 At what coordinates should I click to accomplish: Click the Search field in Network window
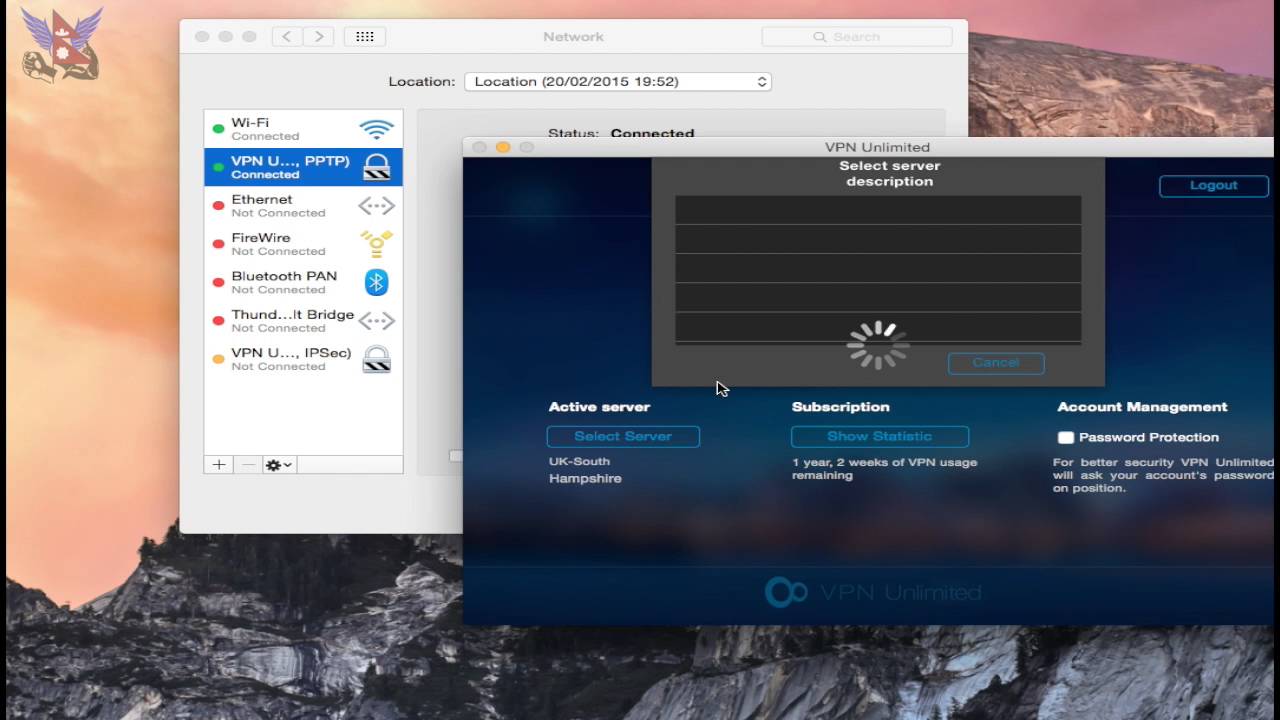pos(857,37)
